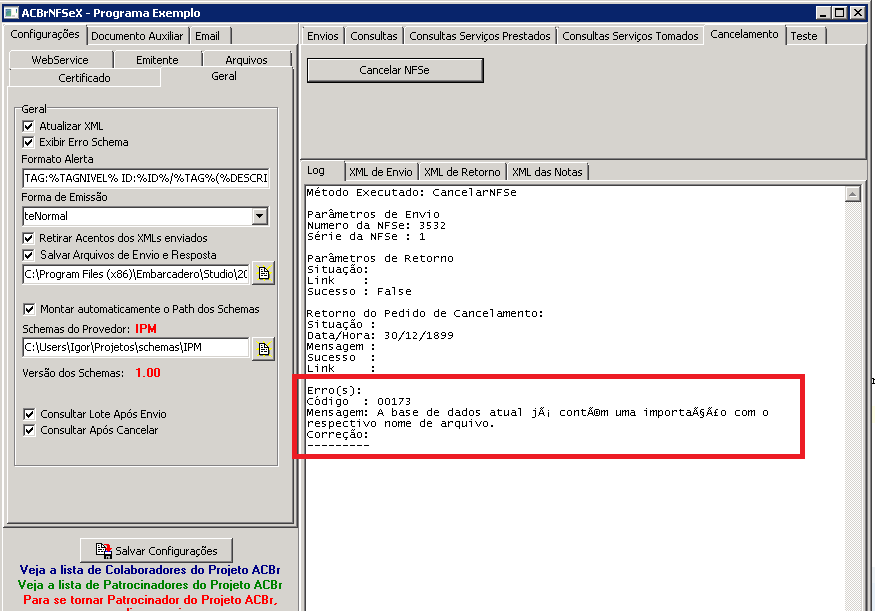Viewport: 875px width, 611px height.
Task: Toggle Exibir Erro Schema checkbox
Action: pyautogui.click(x=28, y=142)
